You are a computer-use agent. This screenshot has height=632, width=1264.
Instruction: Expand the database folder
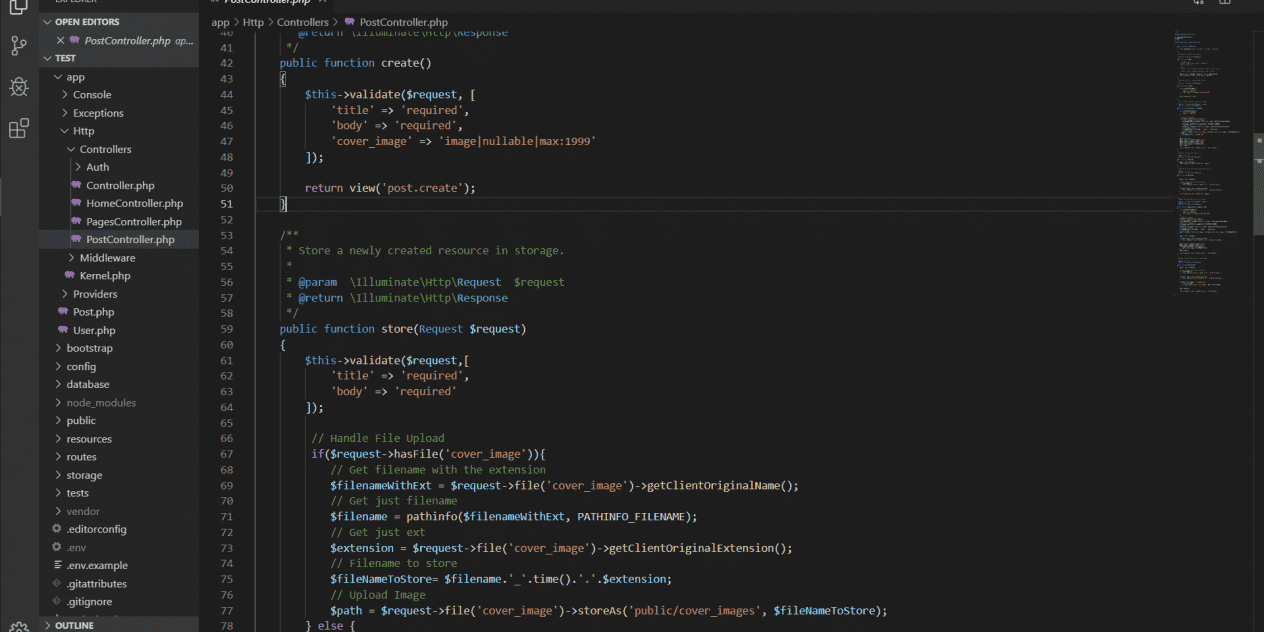[x=58, y=384]
